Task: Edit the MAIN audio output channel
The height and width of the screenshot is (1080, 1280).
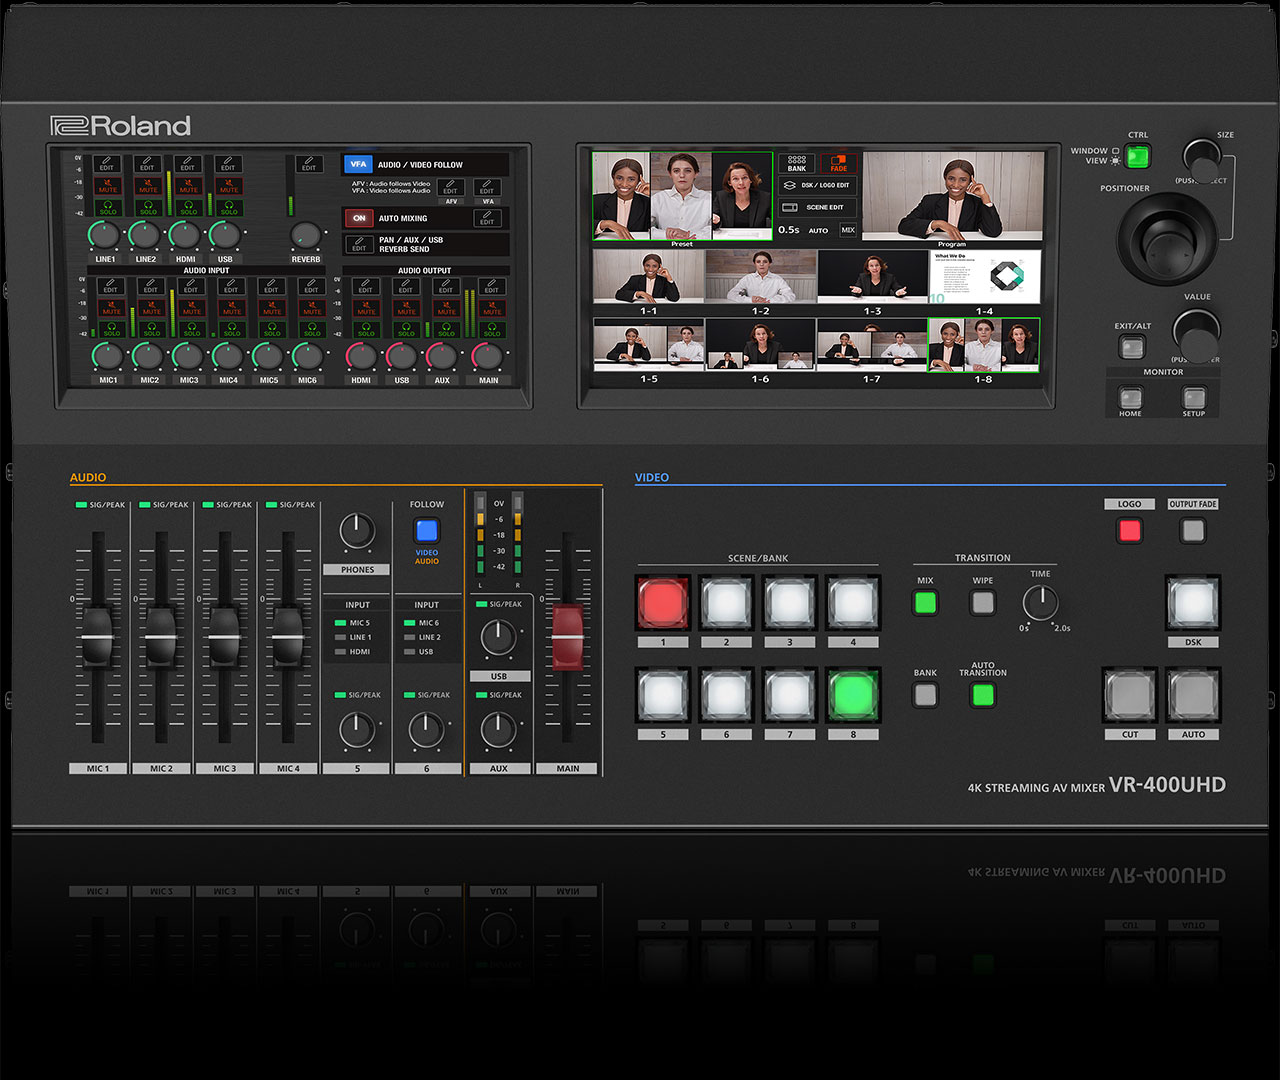Action: 492,287
